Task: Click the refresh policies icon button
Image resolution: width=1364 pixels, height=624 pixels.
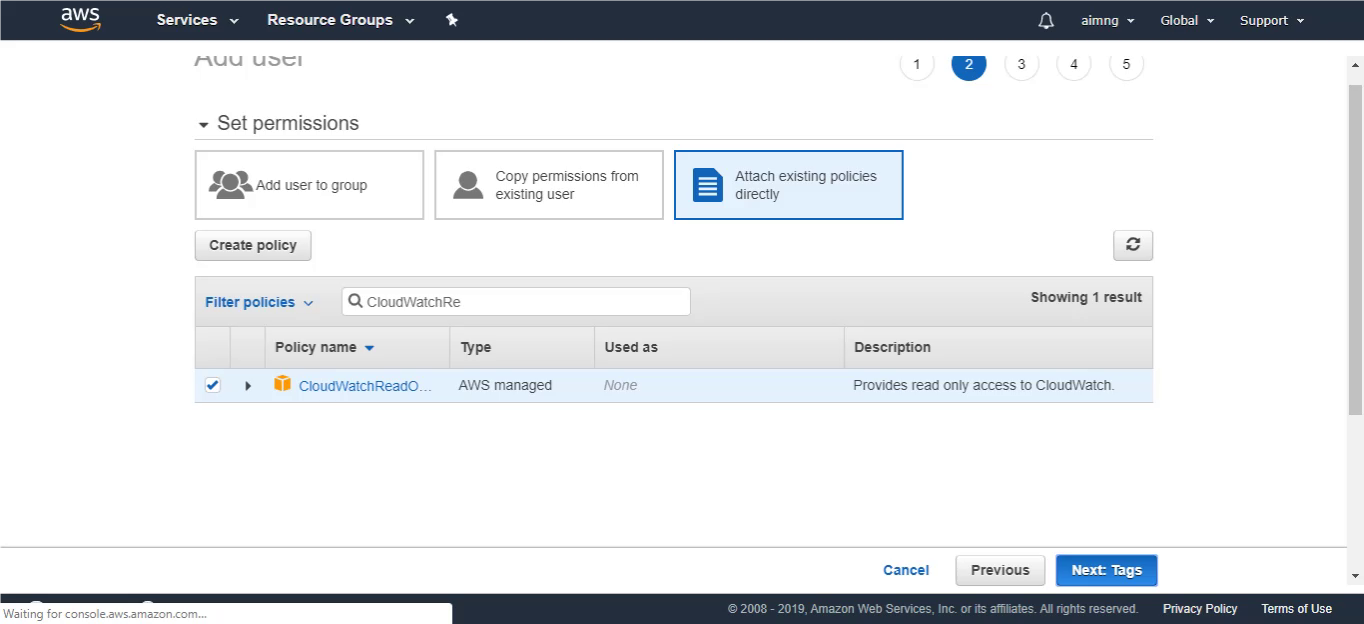Action: 1133,245
